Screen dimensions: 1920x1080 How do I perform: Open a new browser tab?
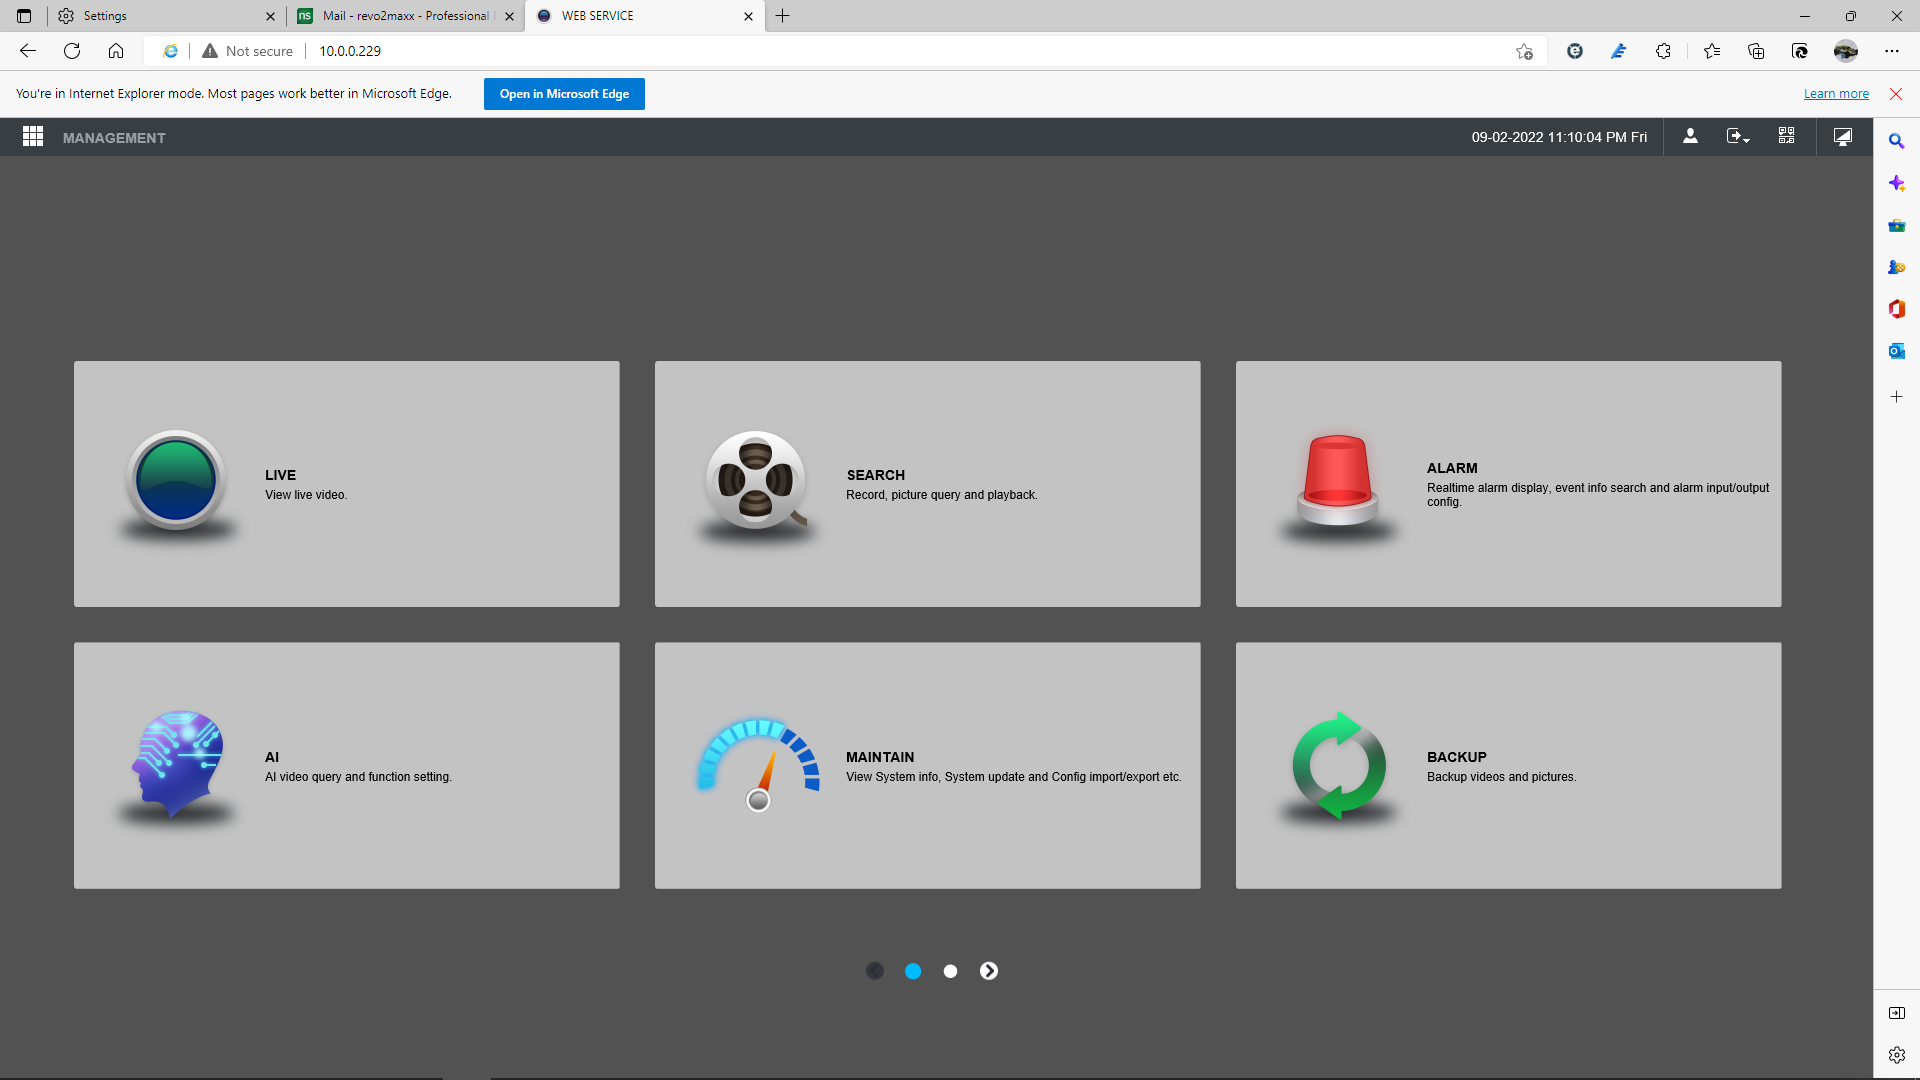point(783,16)
